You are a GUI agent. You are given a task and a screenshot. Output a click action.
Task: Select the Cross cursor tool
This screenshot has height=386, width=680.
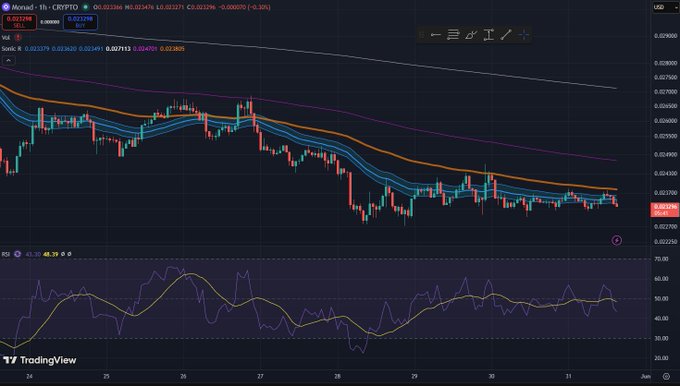[x=524, y=35]
